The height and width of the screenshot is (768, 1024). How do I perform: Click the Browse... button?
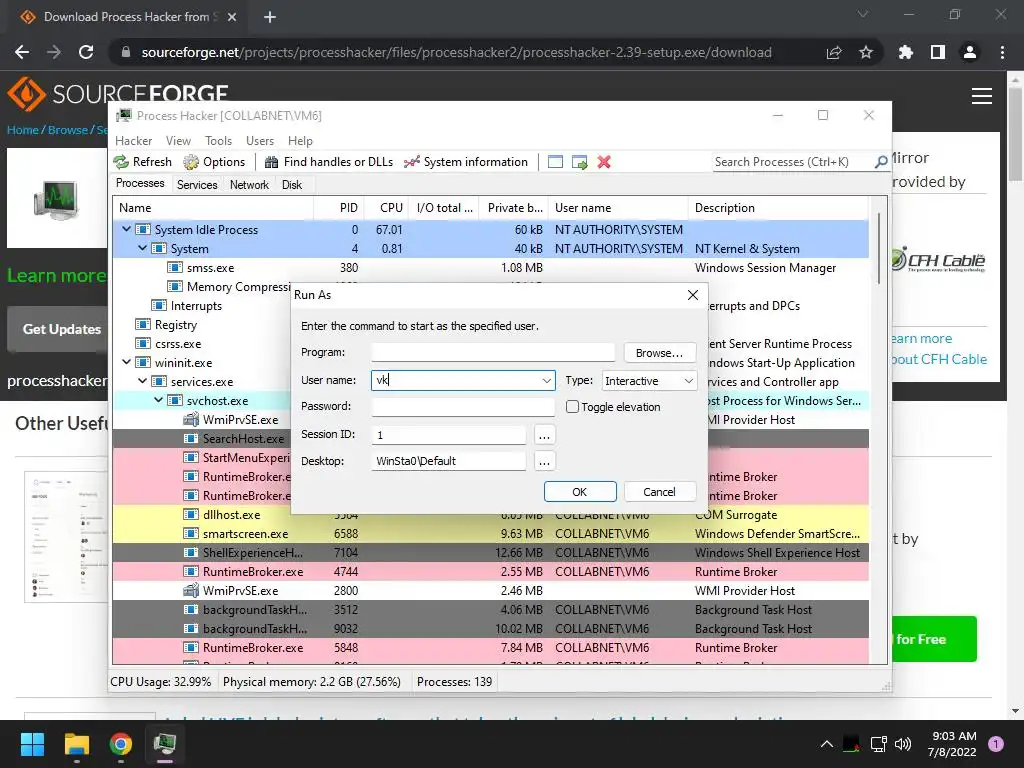659,353
